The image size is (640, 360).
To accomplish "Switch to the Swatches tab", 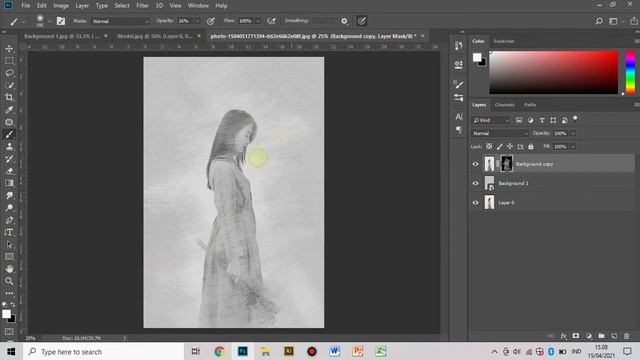I will pyautogui.click(x=504, y=41).
